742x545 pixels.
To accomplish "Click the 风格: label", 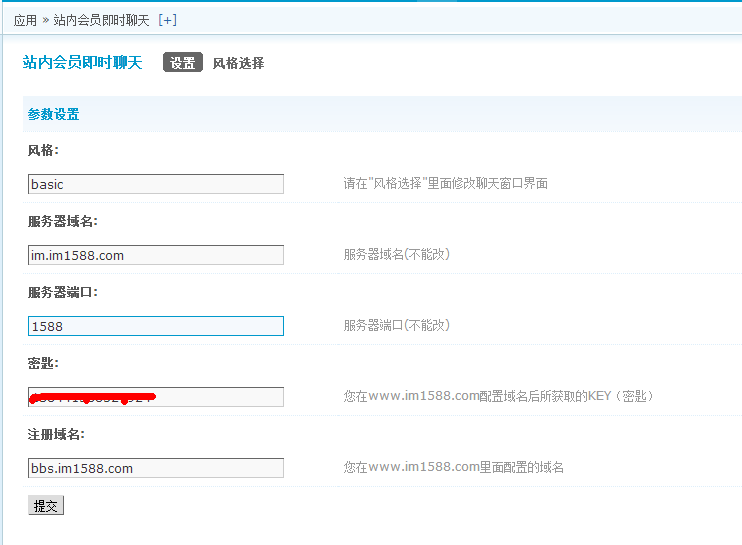I will (43, 150).
